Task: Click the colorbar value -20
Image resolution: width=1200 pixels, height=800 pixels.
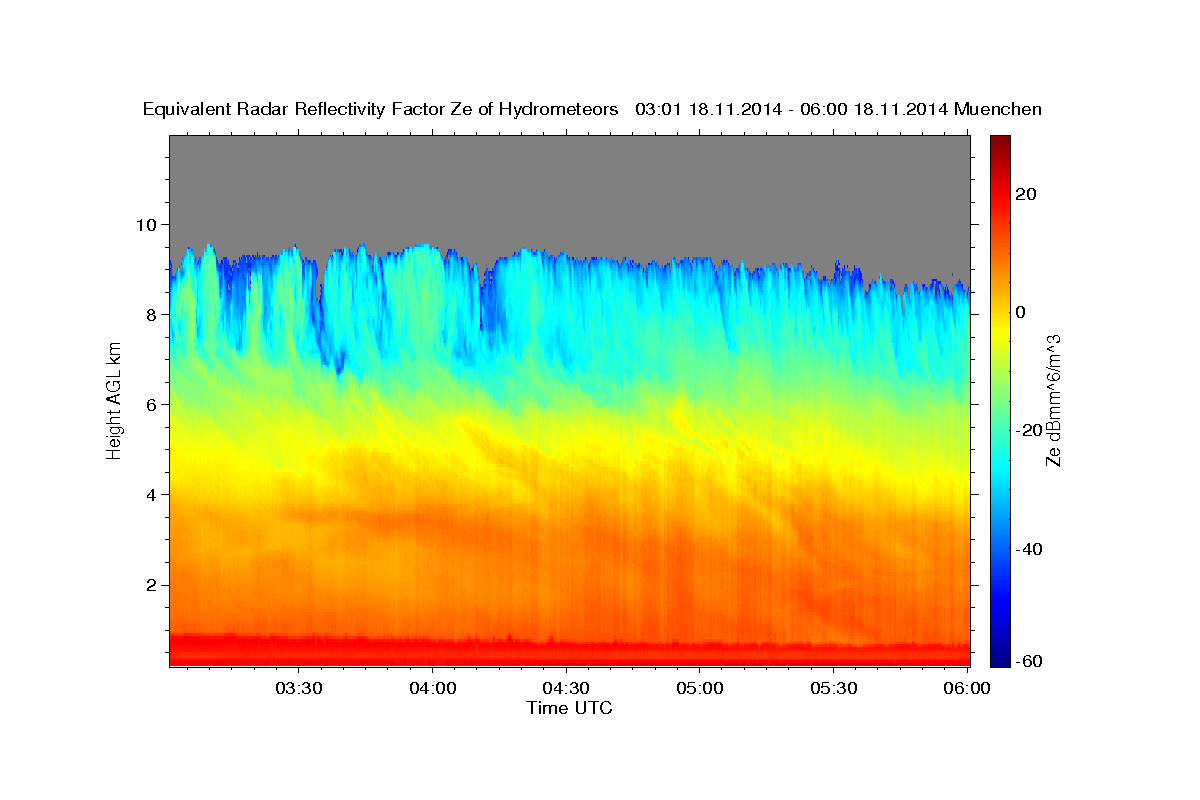Action: pyautogui.click(x=1029, y=430)
